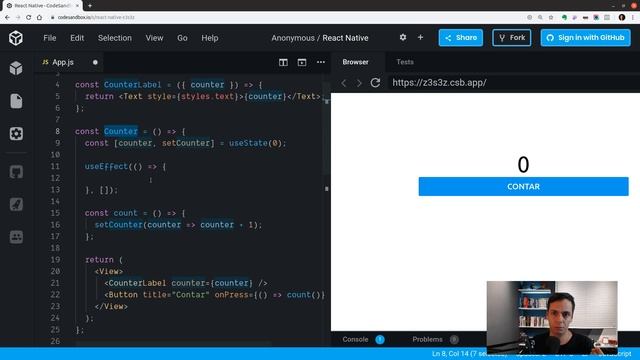640x360 pixels.
Task: Create new sandbox with plus icon
Action: pyautogui.click(x=420, y=38)
